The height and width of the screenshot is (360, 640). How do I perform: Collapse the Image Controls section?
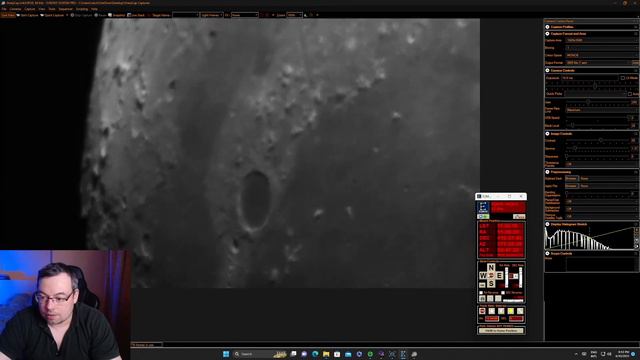(547, 134)
